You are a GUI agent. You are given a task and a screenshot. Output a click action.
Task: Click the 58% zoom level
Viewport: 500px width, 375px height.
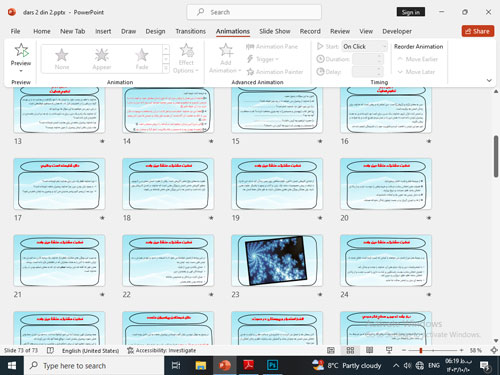[476, 350]
